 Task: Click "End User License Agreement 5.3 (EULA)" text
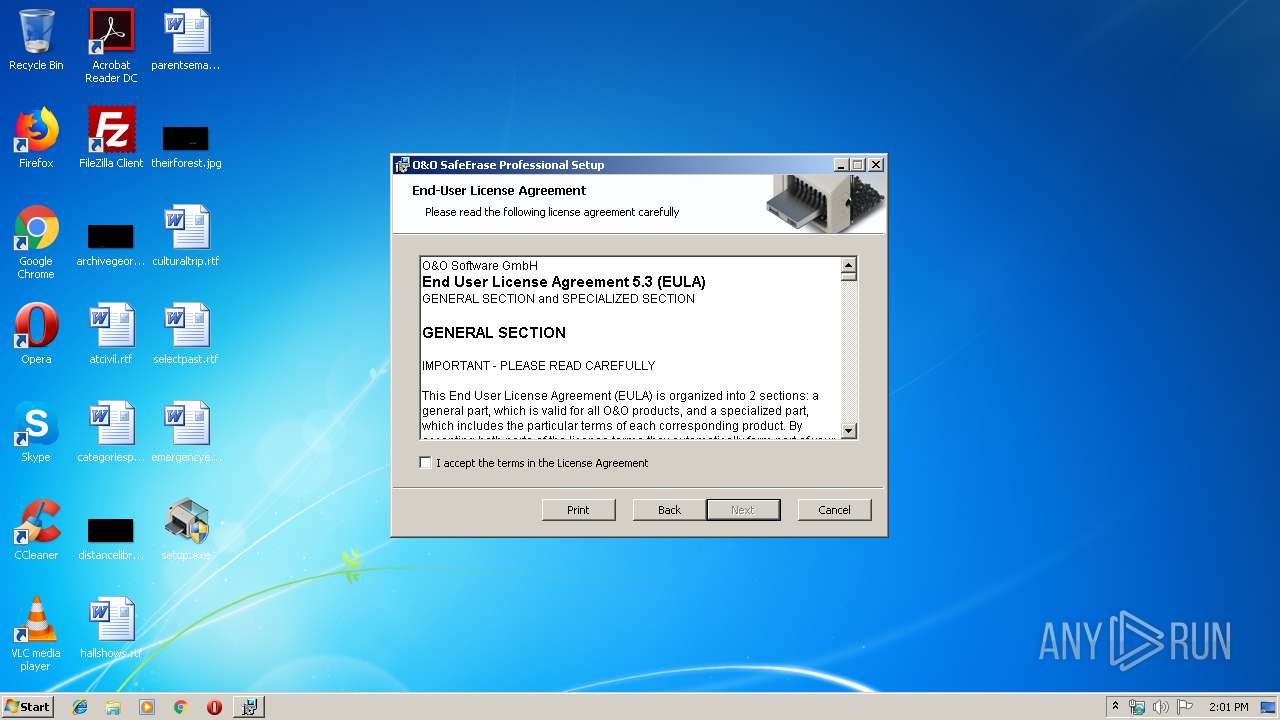pos(564,282)
